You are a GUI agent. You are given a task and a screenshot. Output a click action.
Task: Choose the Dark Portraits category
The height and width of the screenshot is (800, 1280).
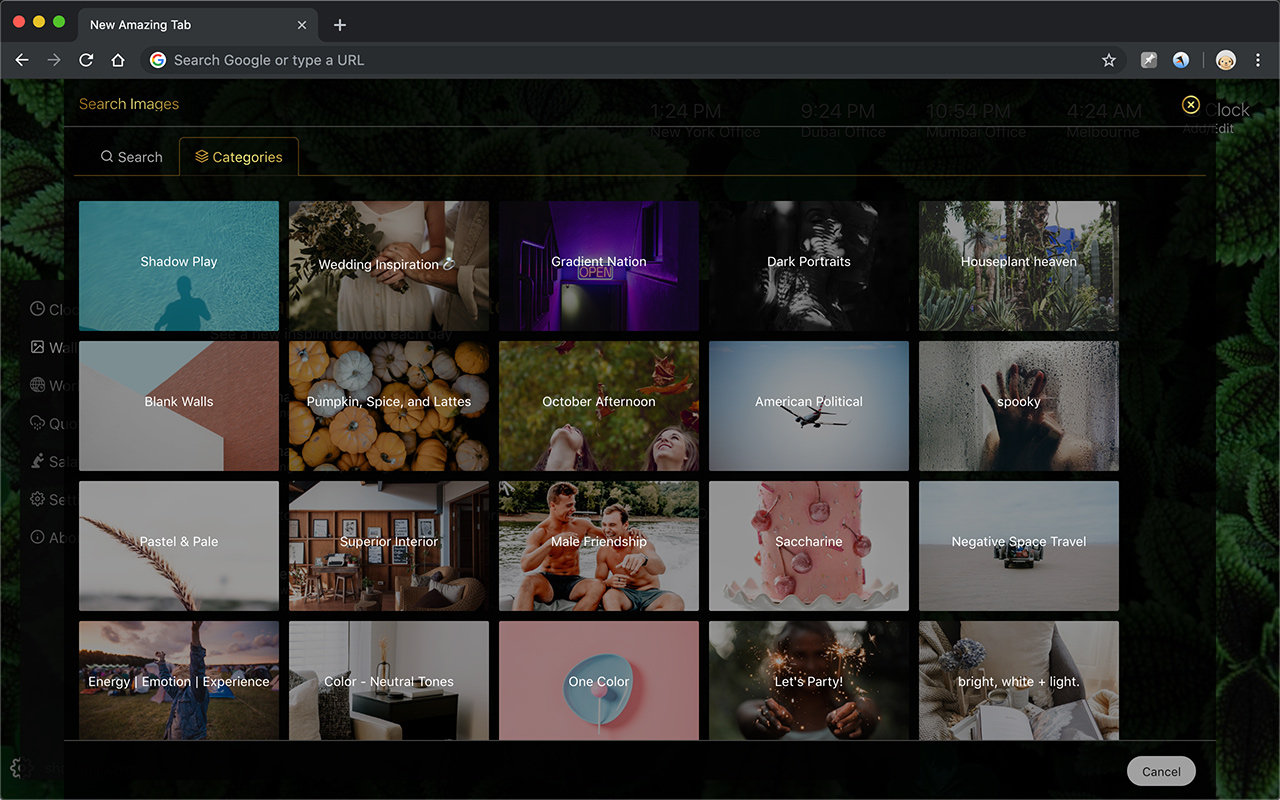coord(809,266)
